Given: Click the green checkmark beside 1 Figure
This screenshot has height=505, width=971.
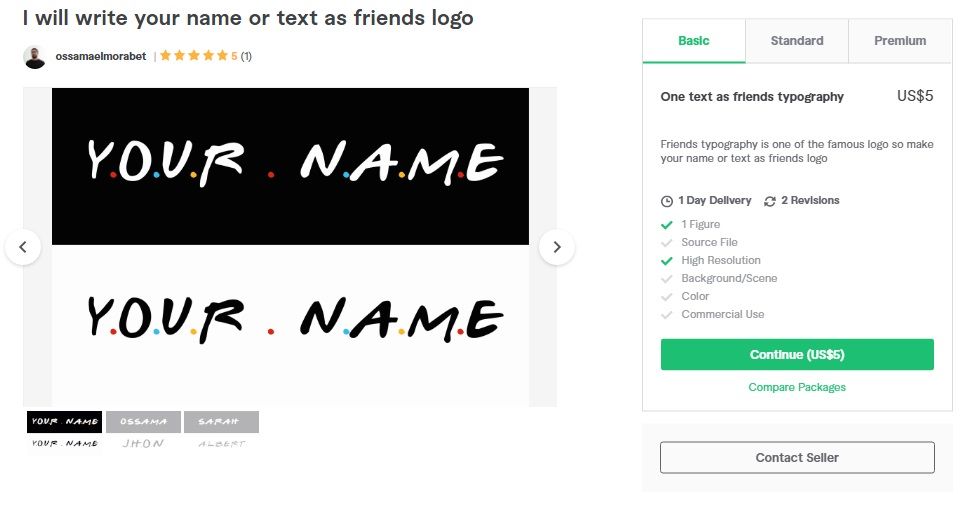Looking at the screenshot, I should pos(667,225).
